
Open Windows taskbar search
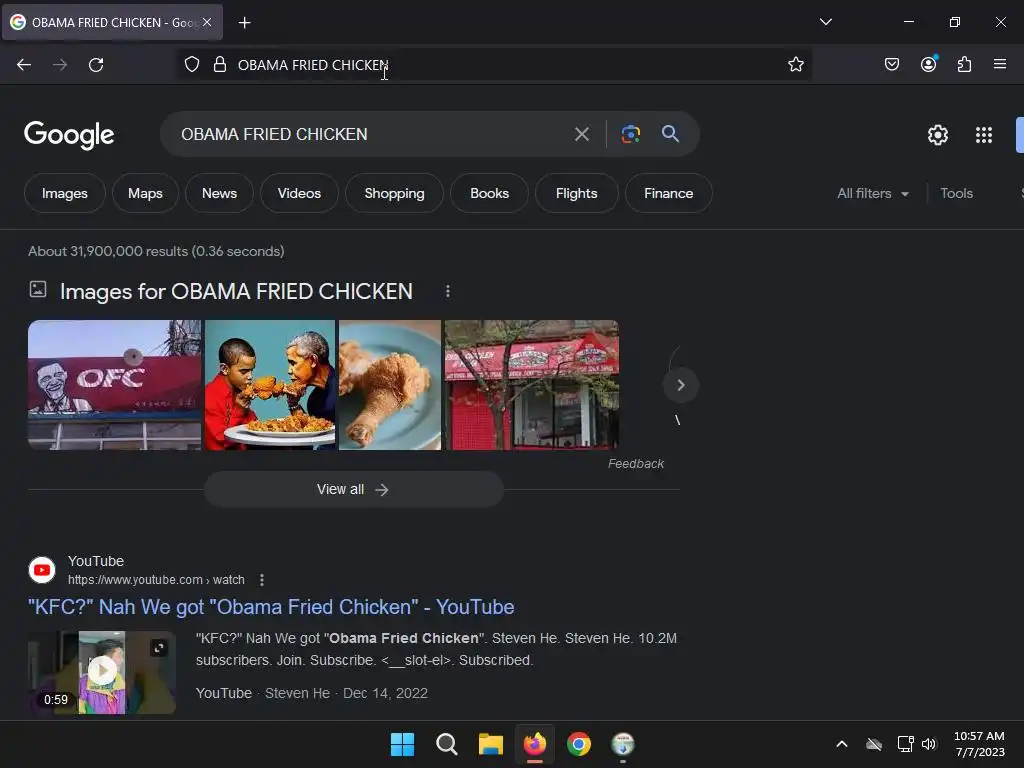(x=447, y=744)
